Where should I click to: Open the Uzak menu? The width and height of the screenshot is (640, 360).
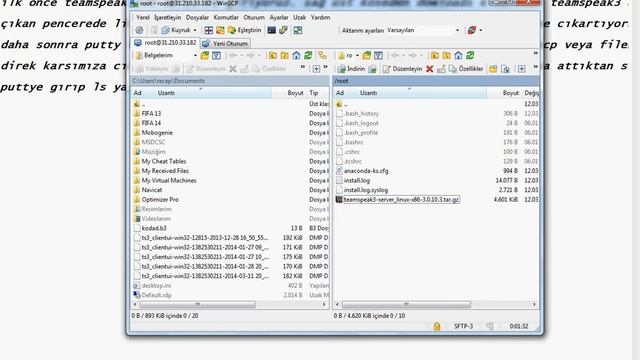[299, 18]
